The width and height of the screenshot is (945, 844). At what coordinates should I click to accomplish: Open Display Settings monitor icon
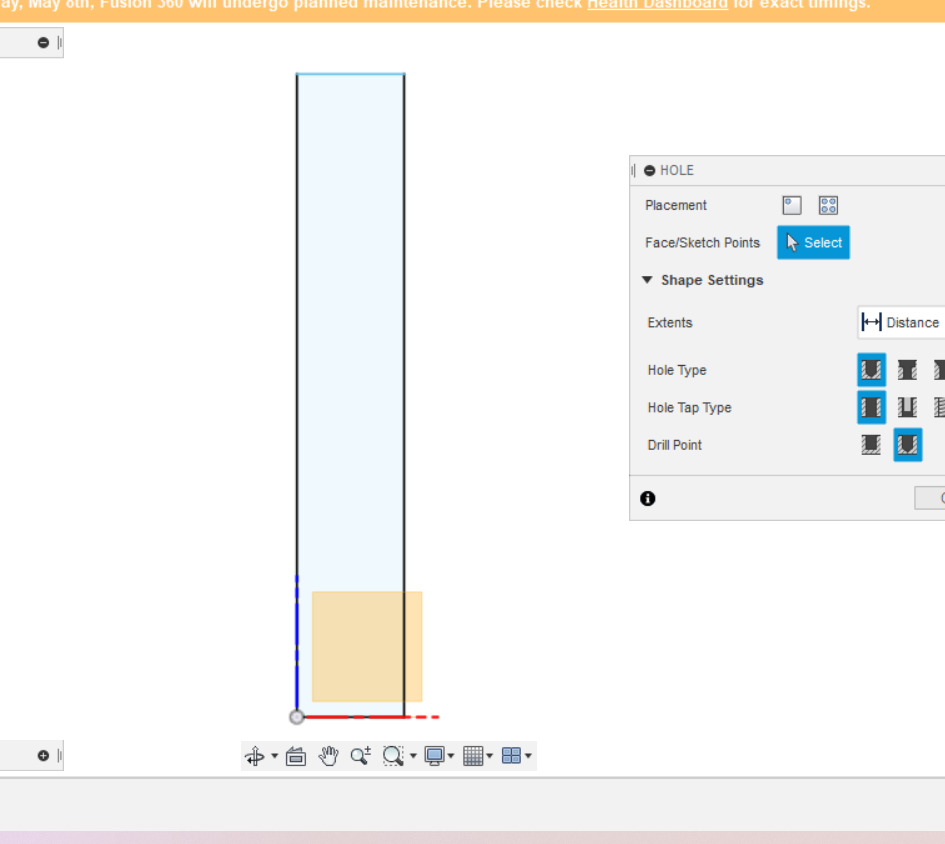pyautogui.click(x=434, y=755)
